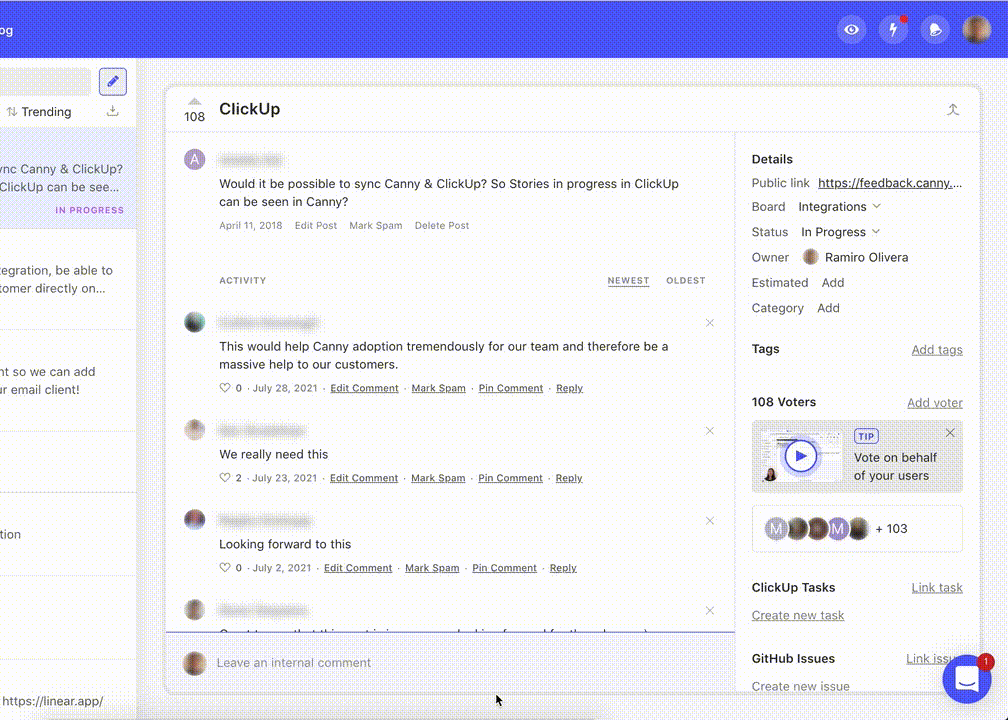This screenshot has width=1008, height=720.
Task: Upvote the ClickUp post arrow
Action: coord(194,102)
